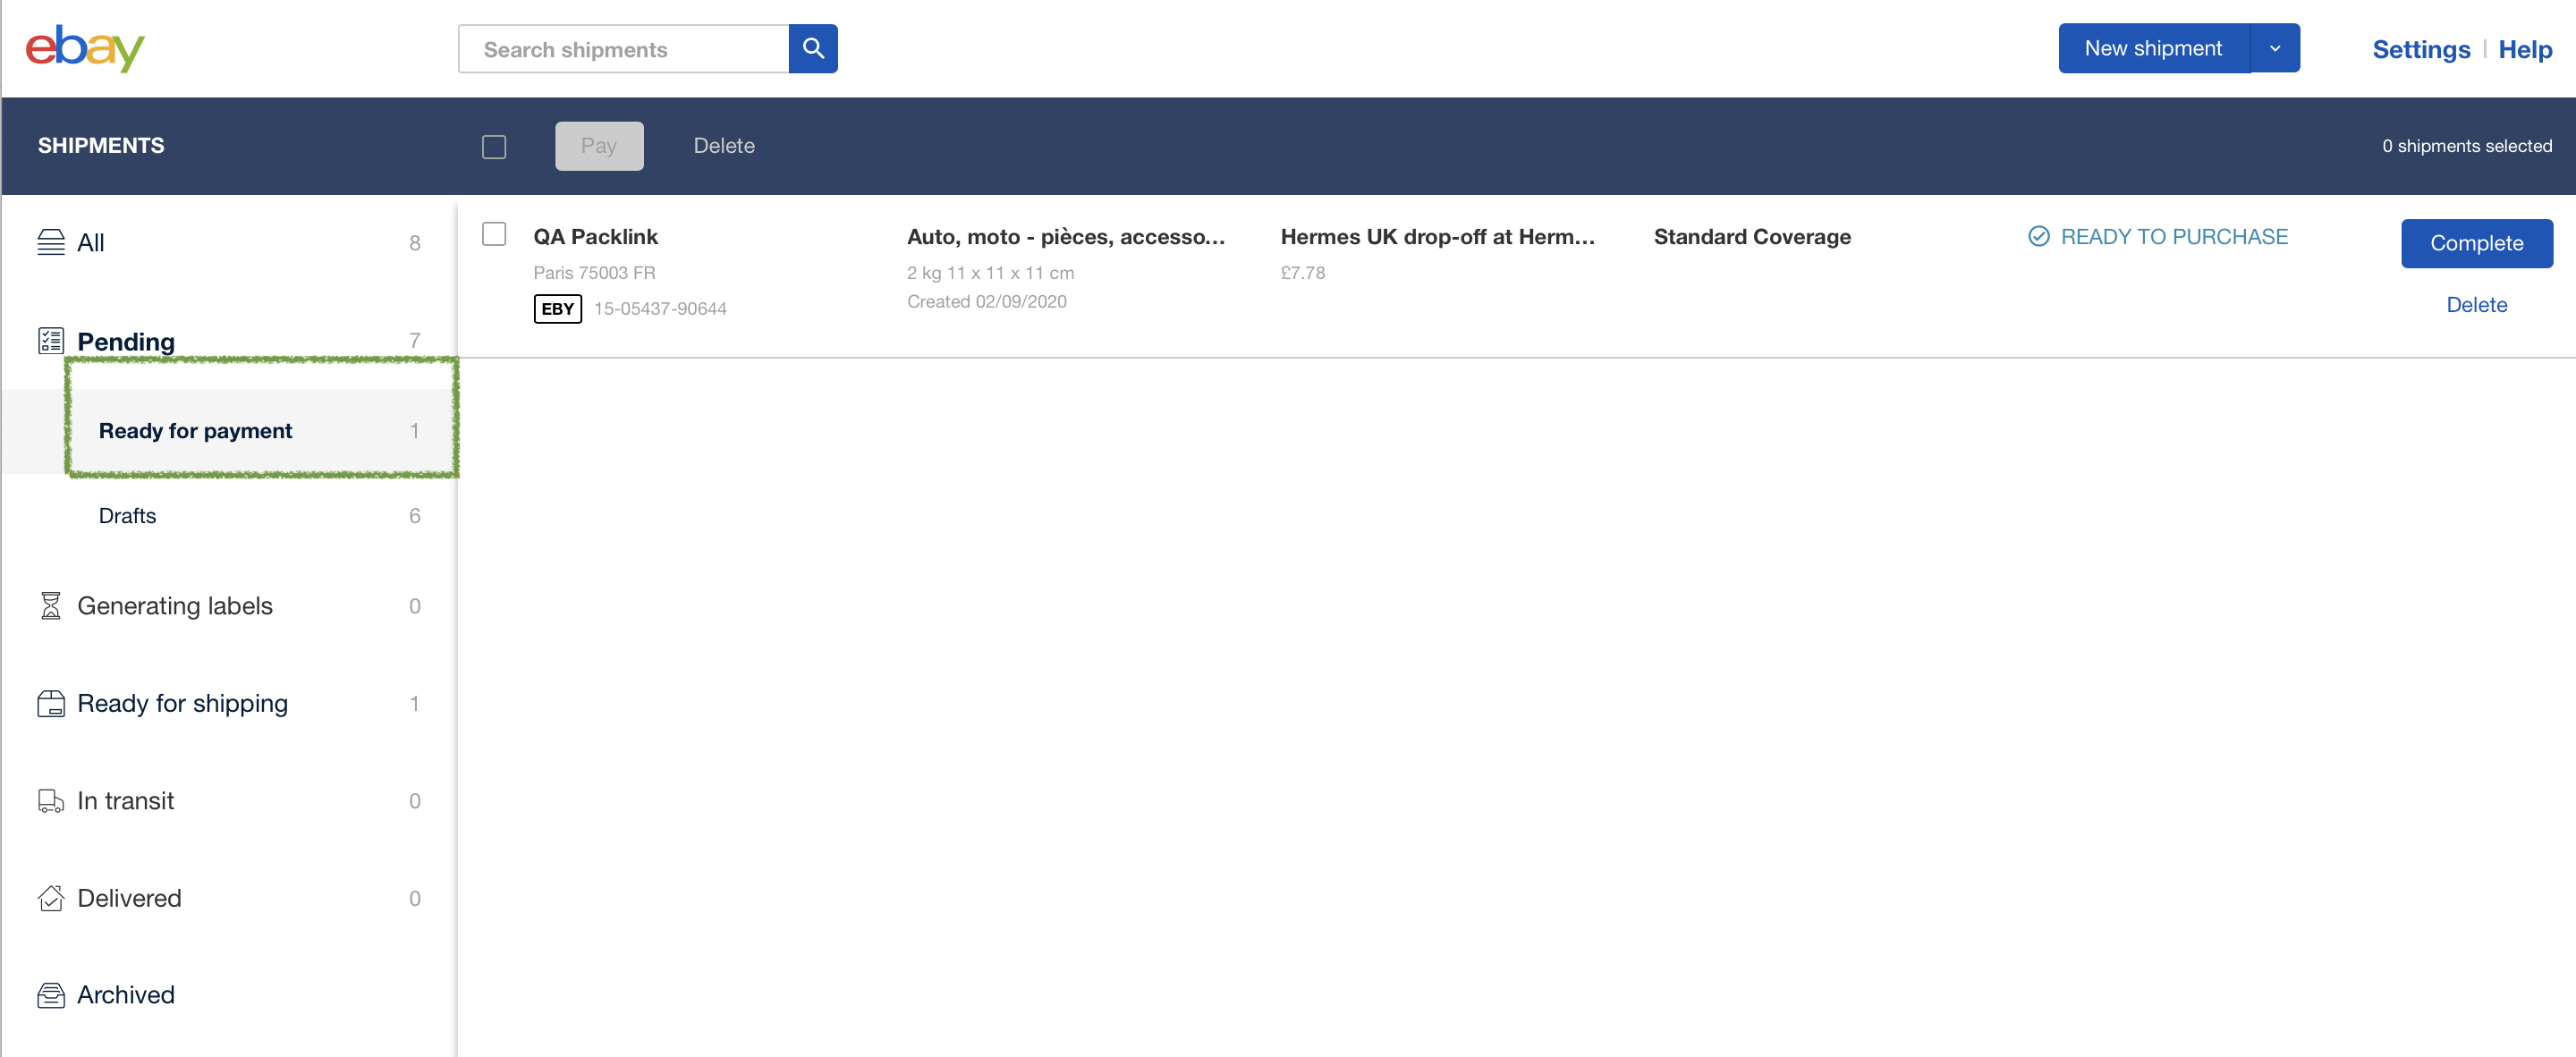Click the £7.78 price
Image resolution: width=2576 pixels, height=1057 pixels.
coord(1303,273)
